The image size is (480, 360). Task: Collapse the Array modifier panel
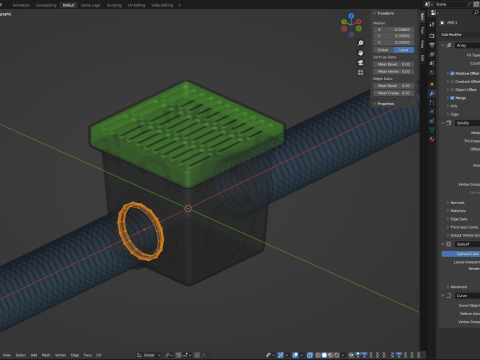[443, 45]
